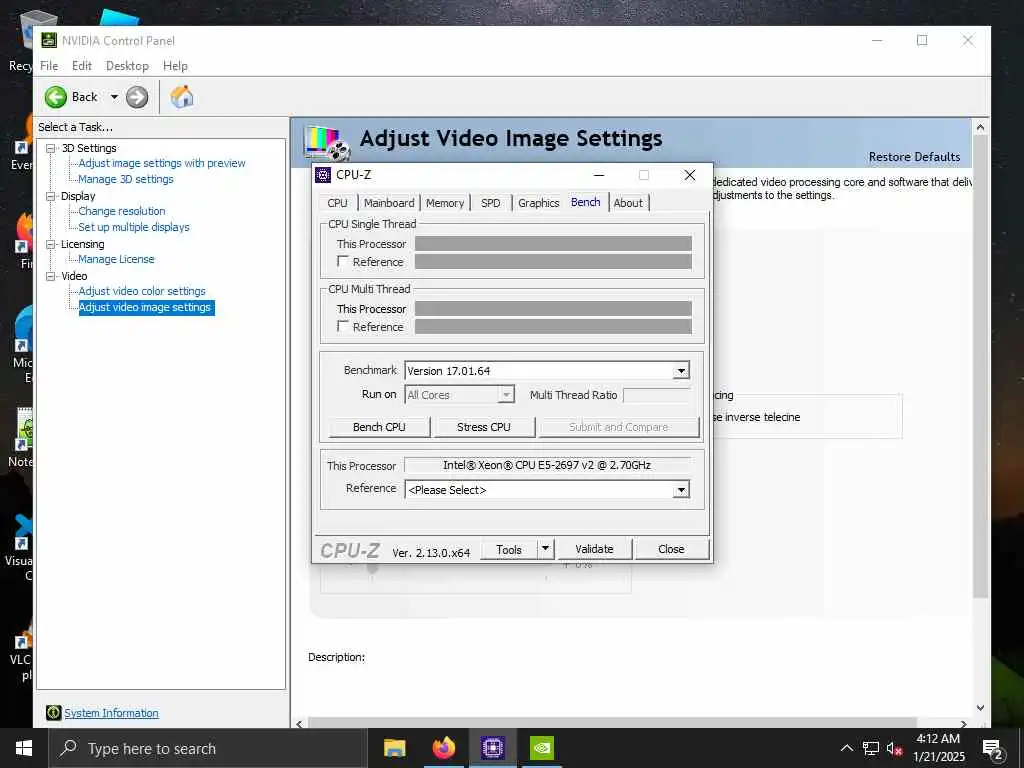Image resolution: width=1024 pixels, height=768 pixels.
Task: Click the Tools button in CPU-Z
Action: click(509, 550)
